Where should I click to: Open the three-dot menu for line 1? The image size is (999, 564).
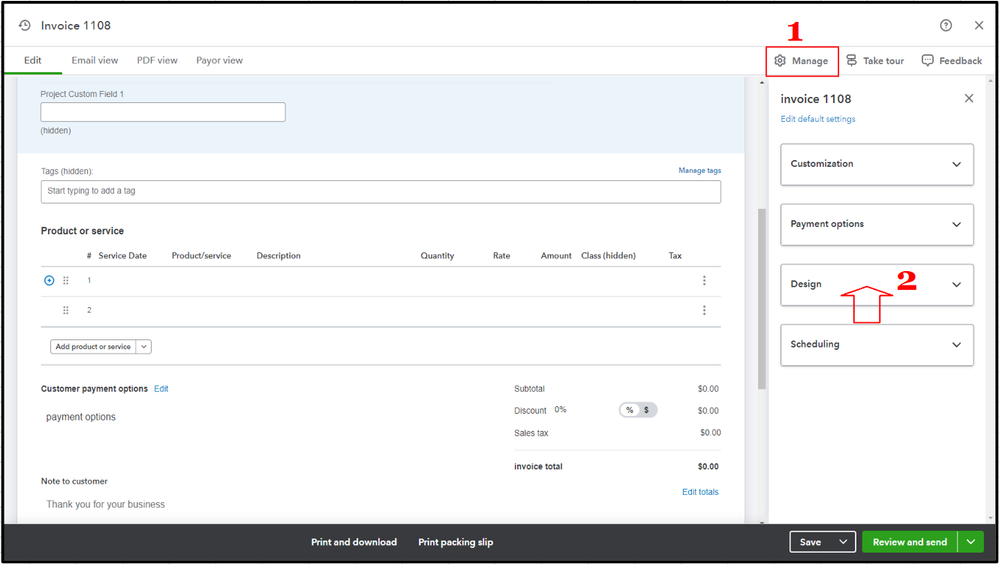(704, 280)
